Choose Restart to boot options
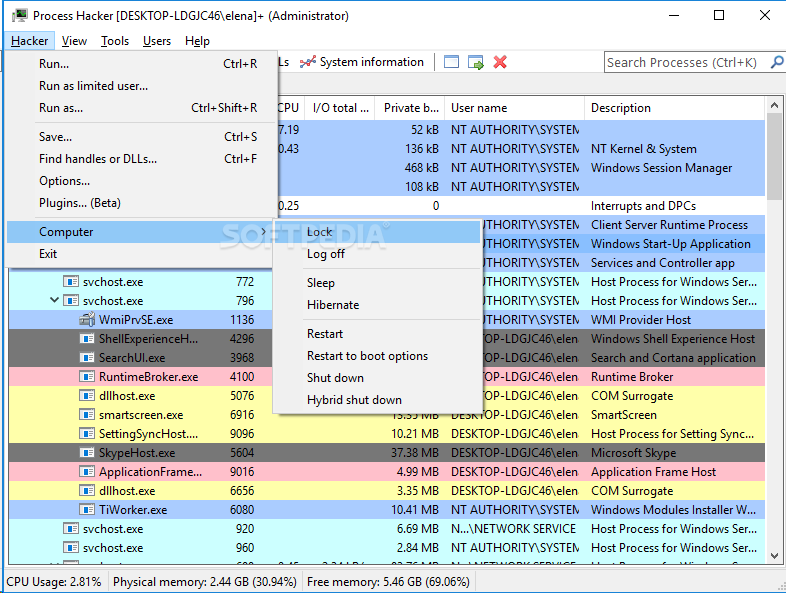 click(x=377, y=356)
